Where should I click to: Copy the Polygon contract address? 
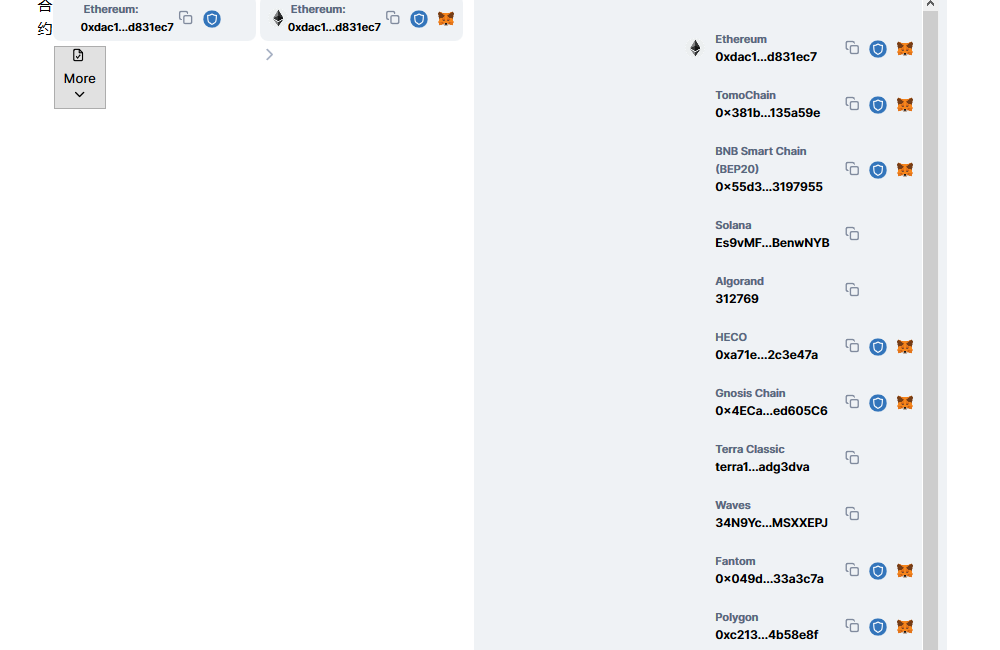(x=852, y=626)
